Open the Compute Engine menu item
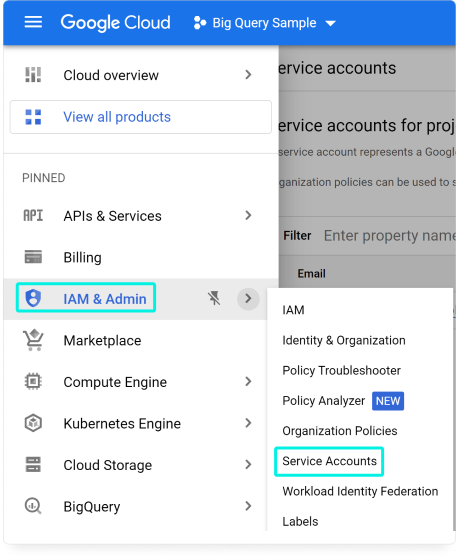The height and width of the screenshot is (560, 460). pyautogui.click(x=115, y=382)
